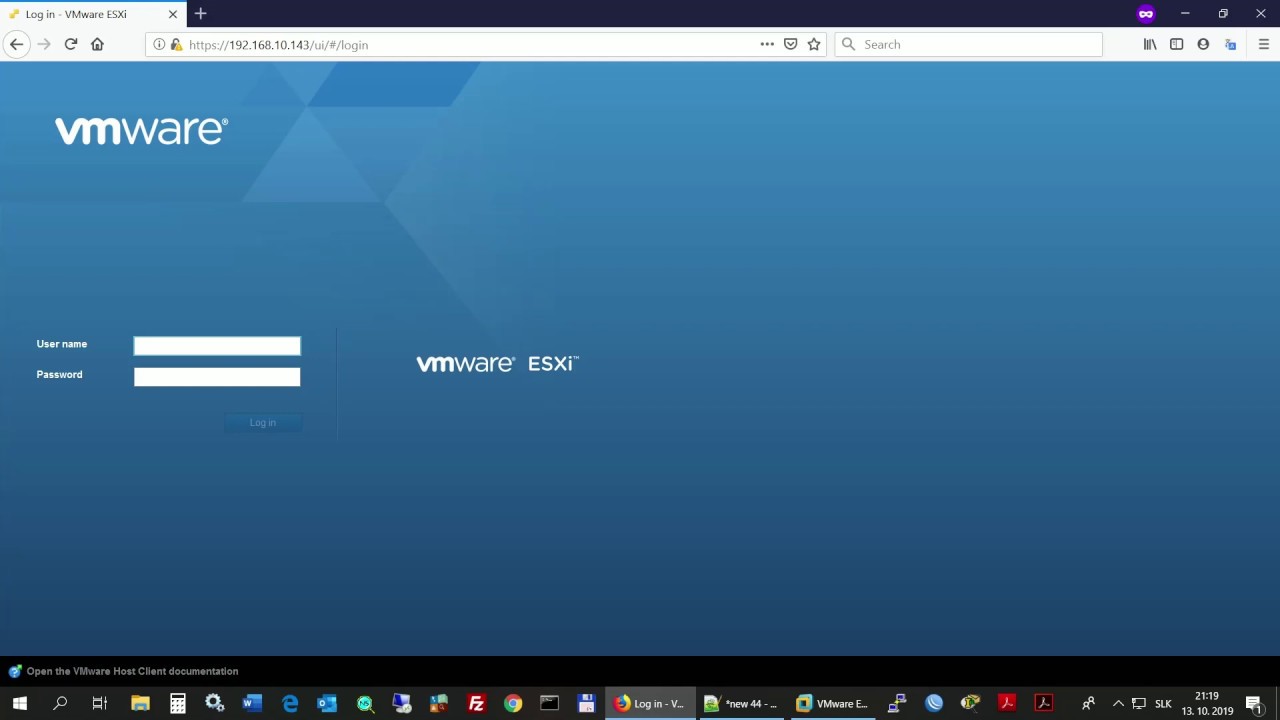Viewport: 1280px width, 720px height.
Task: Launch FileZilla from the taskbar
Action: coord(476,703)
